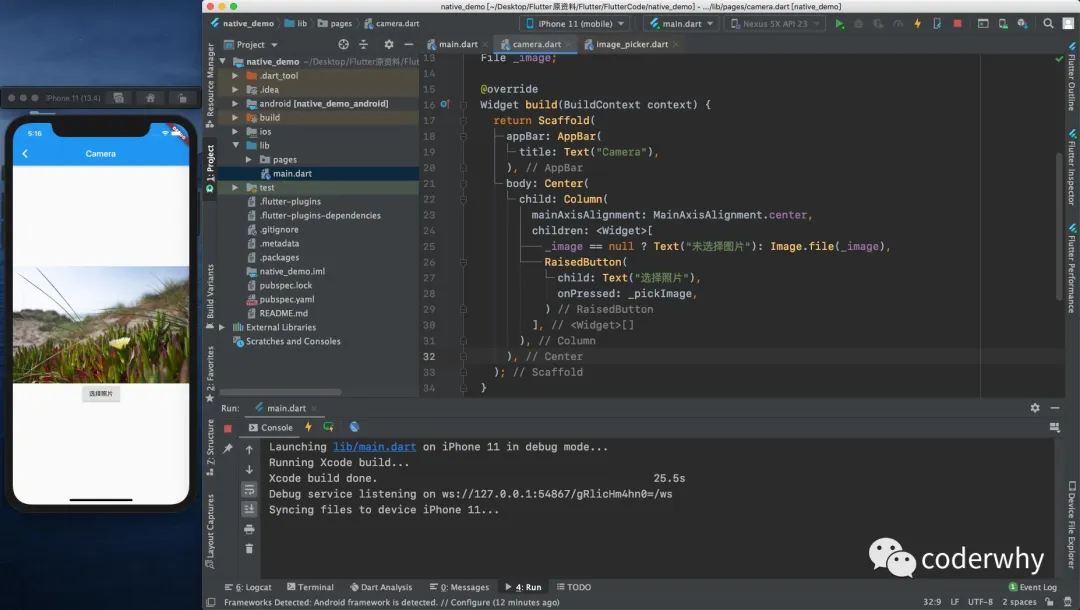1080x610 pixels.
Task: Click the Collapse All icon in Project panel
Action: click(364, 44)
